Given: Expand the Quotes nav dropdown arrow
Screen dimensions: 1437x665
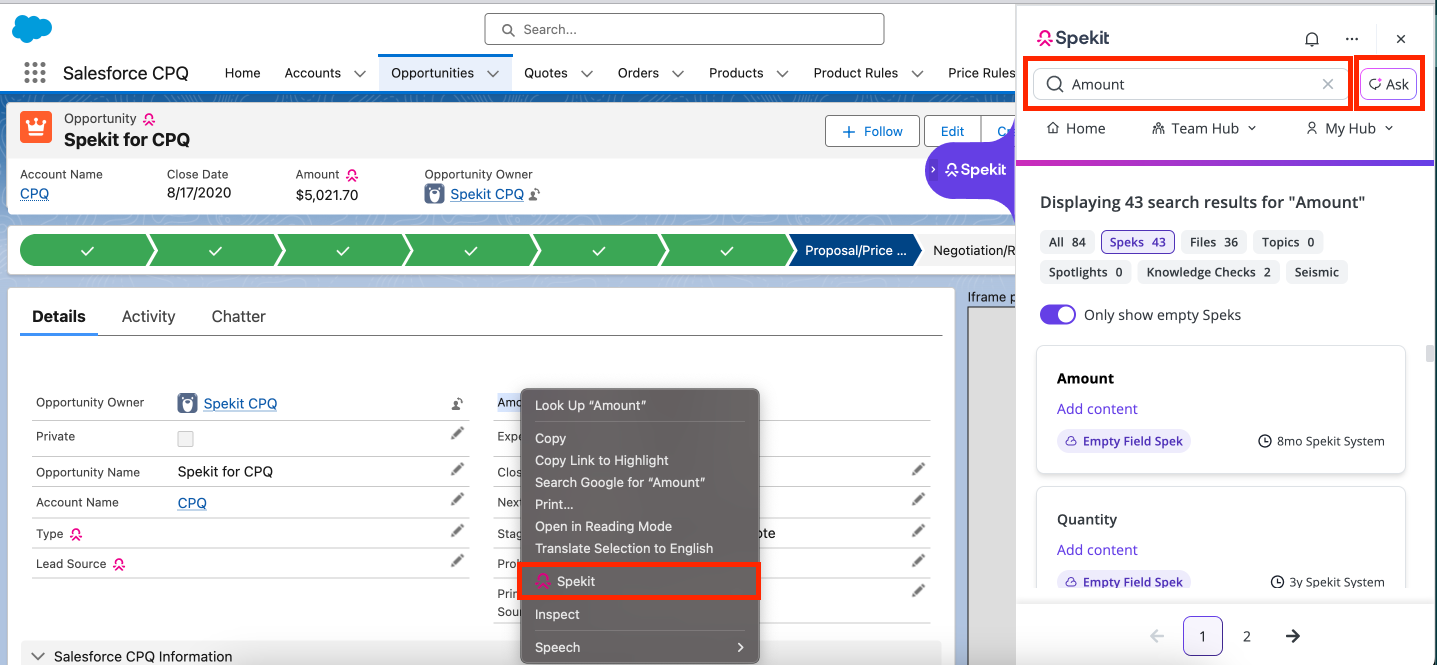Looking at the screenshot, I should [587, 74].
